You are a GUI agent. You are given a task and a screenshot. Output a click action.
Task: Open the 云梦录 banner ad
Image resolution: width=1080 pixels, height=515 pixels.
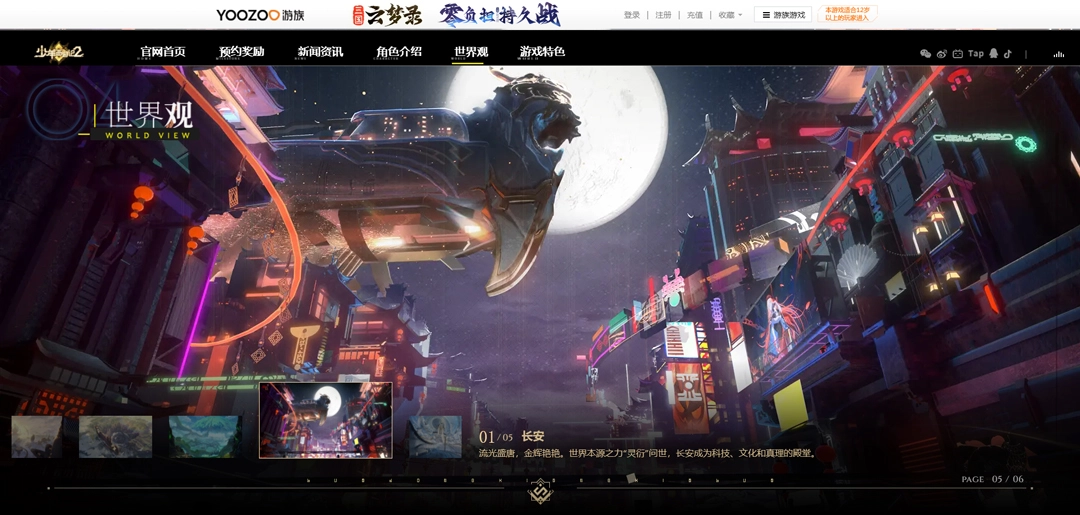(387, 15)
